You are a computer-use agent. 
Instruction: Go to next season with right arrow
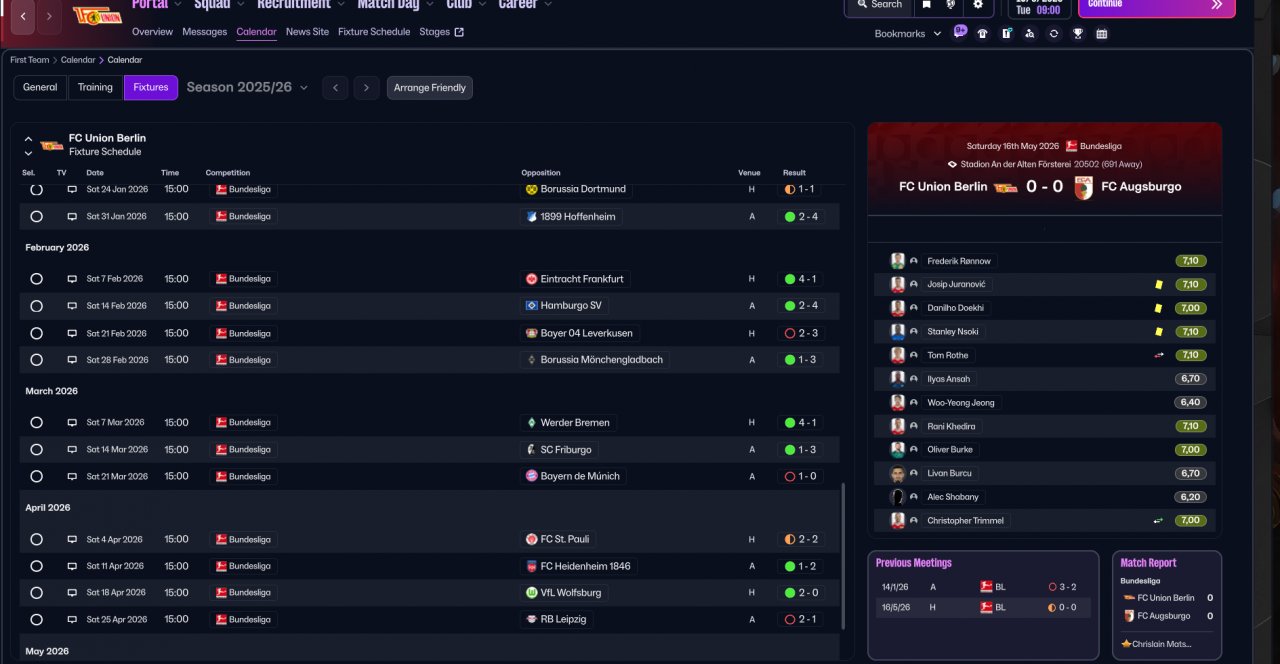click(366, 88)
